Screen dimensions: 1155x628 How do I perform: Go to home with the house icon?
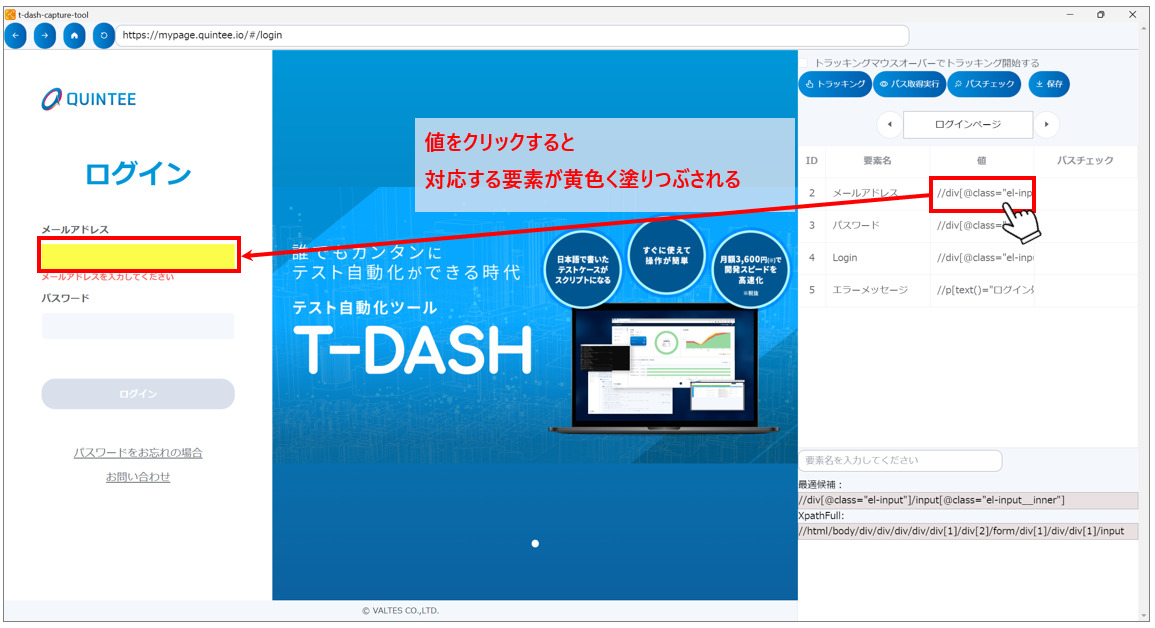[x=74, y=35]
